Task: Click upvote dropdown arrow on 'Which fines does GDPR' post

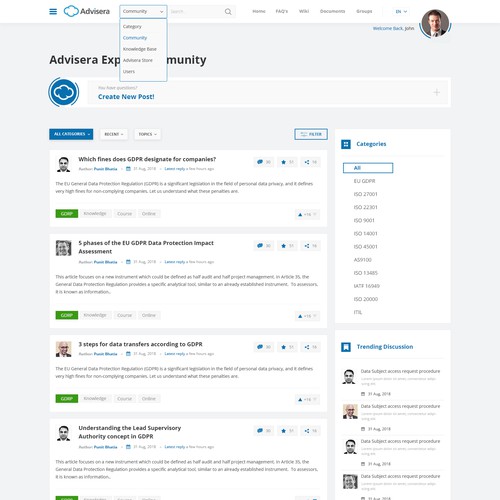Action: [x=315, y=214]
